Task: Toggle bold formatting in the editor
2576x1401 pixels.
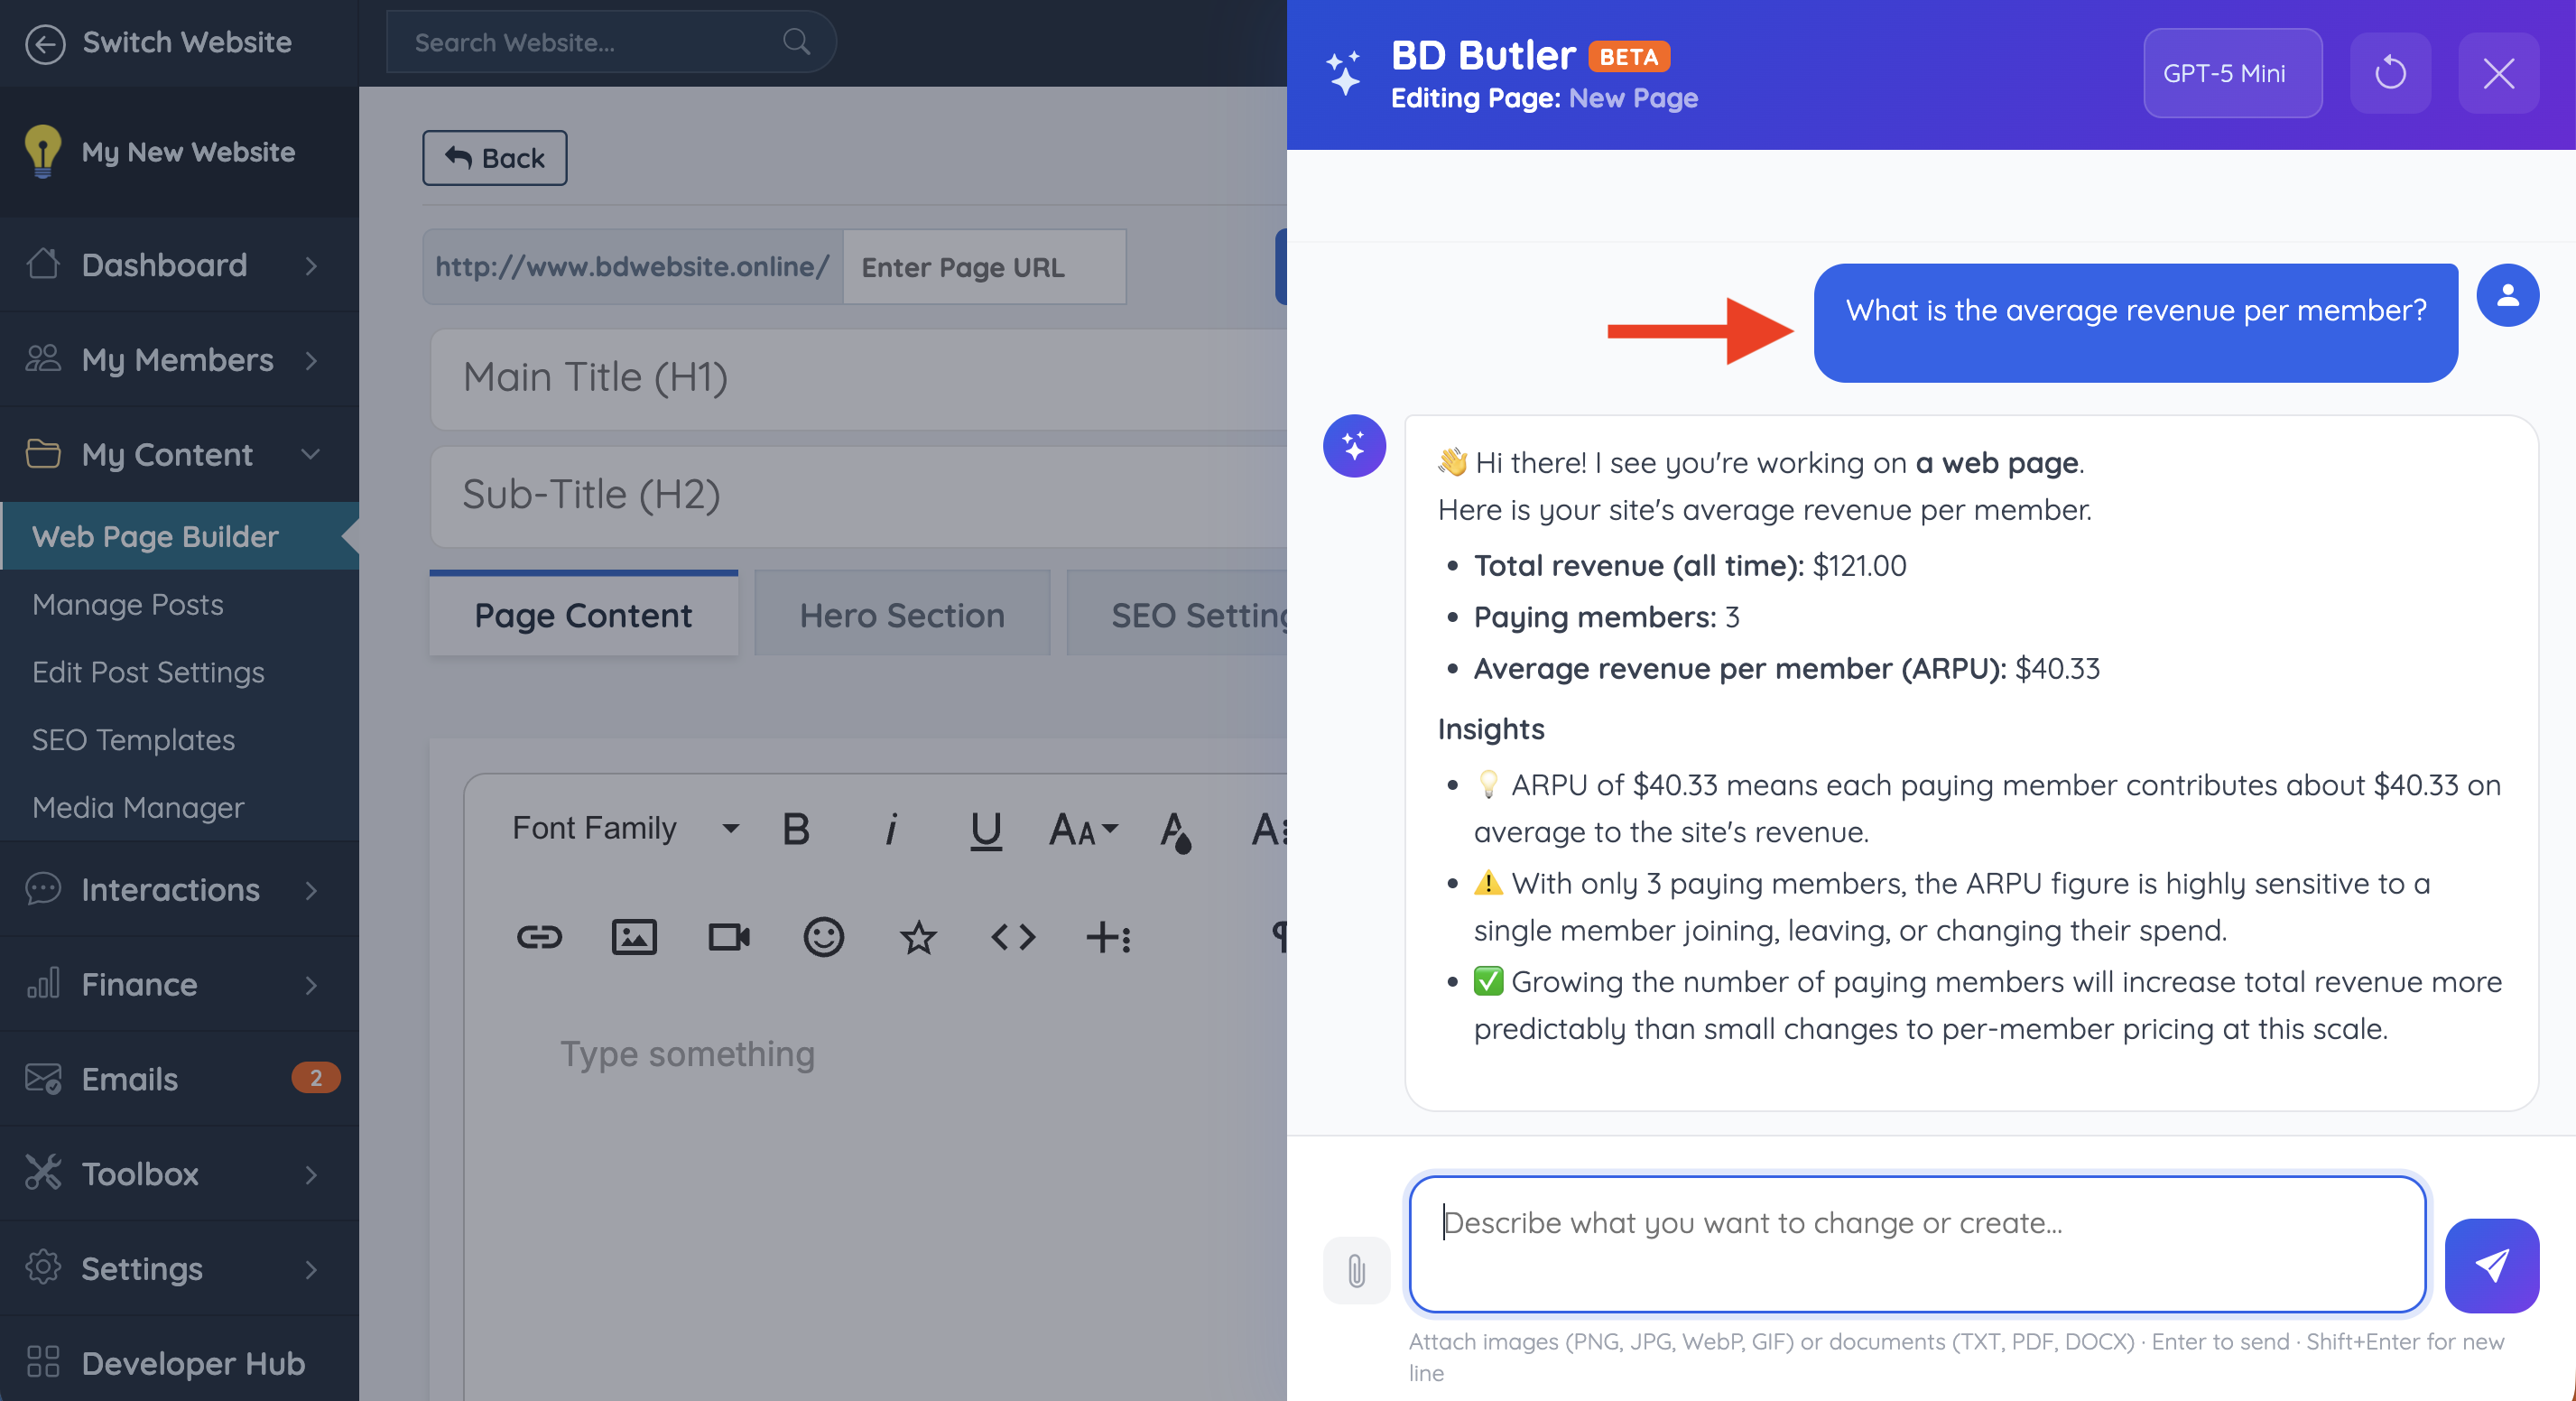Action: [x=796, y=829]
